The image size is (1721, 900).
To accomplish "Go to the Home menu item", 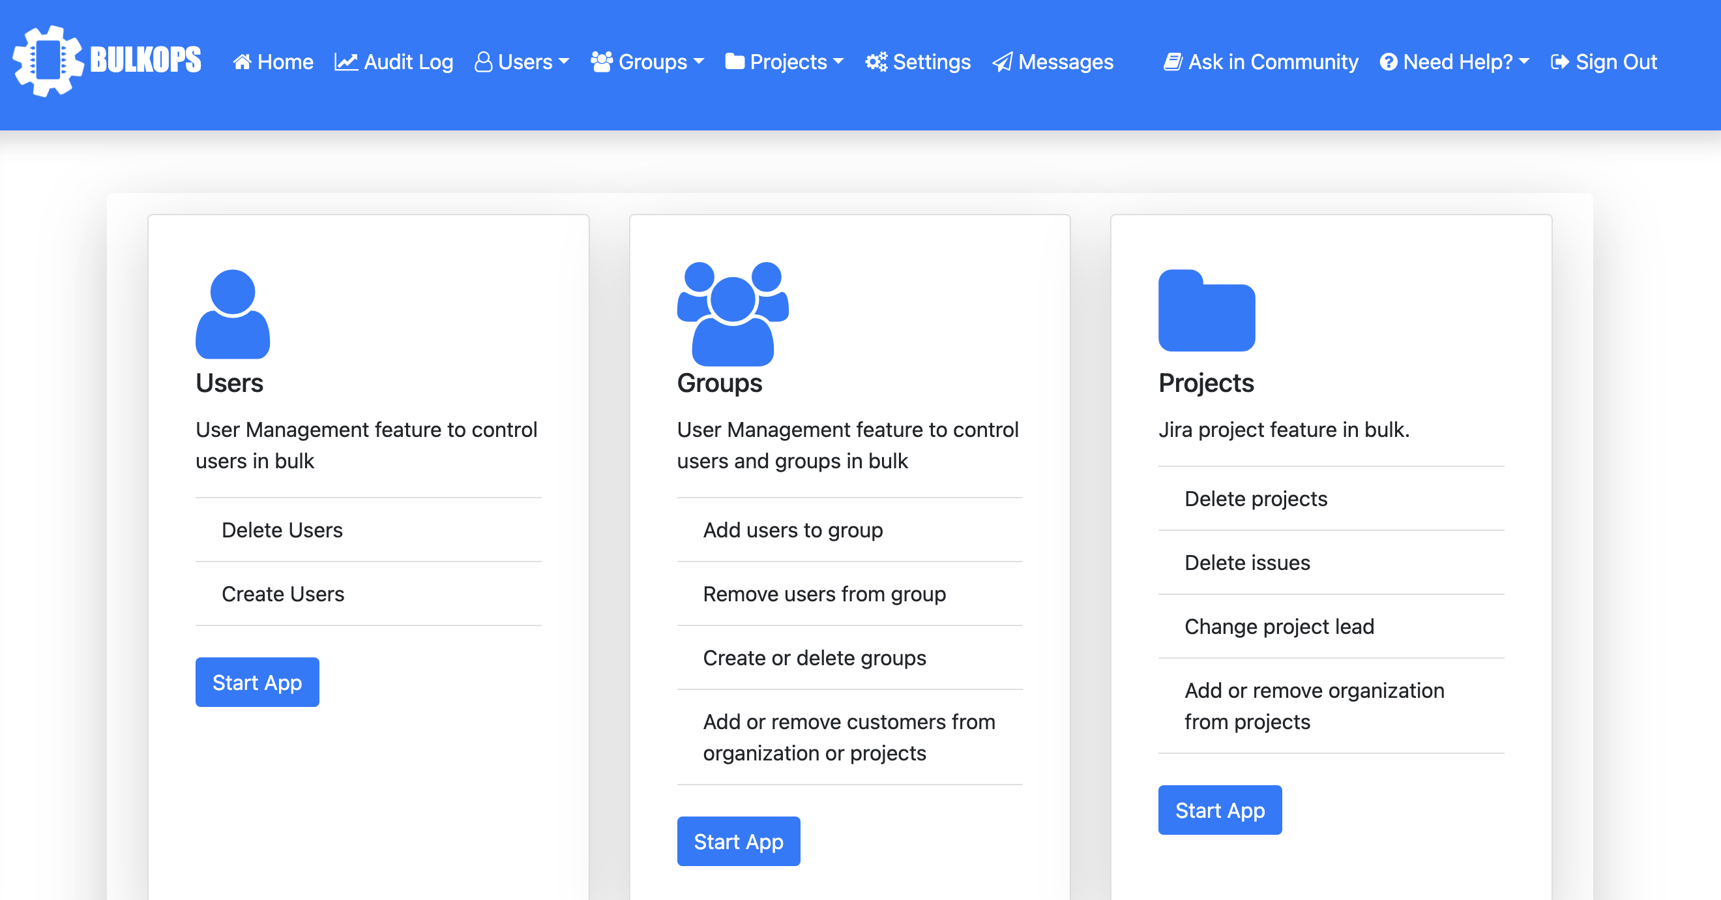I will tap(273, 62).
